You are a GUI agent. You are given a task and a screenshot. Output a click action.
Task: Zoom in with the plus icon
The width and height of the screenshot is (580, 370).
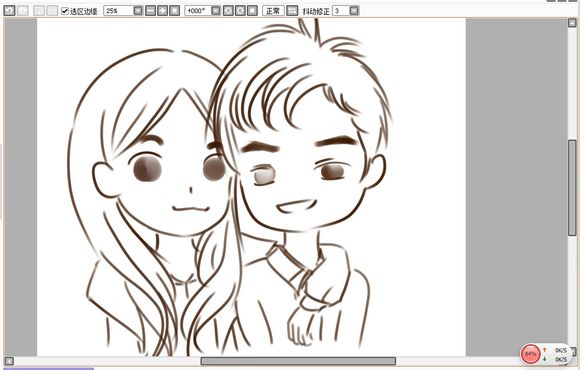coord(162,11)
